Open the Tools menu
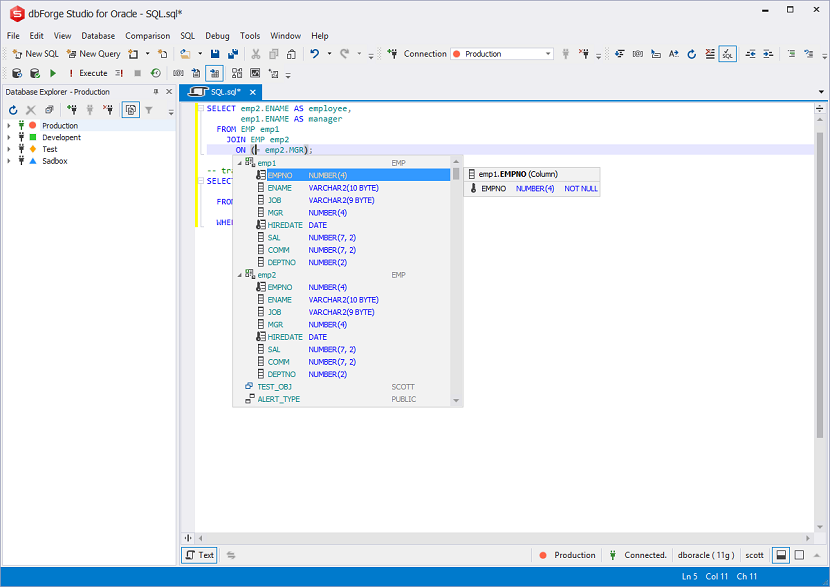The height and width of the screenshot is (587, 830). tap(250, 35)
